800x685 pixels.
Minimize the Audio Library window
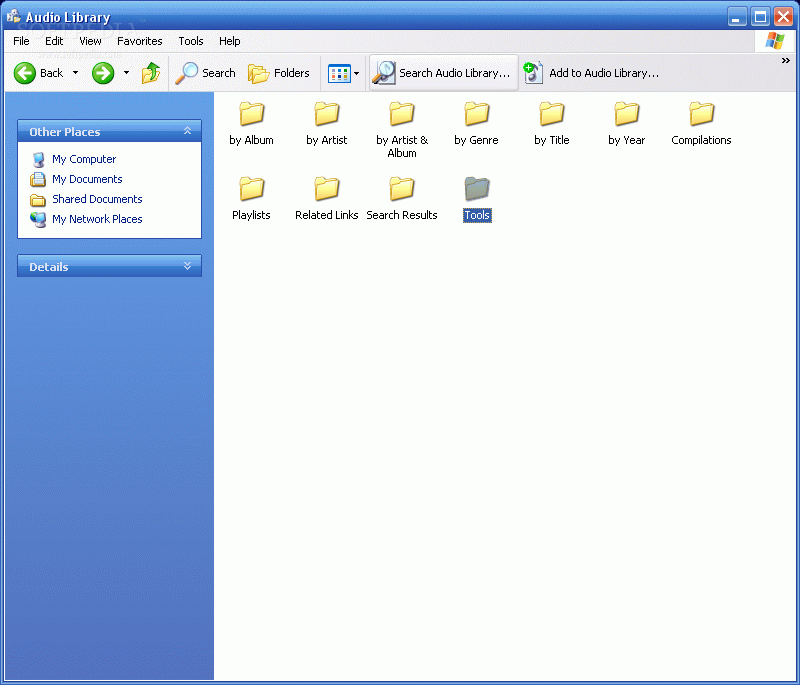[737, 17]
